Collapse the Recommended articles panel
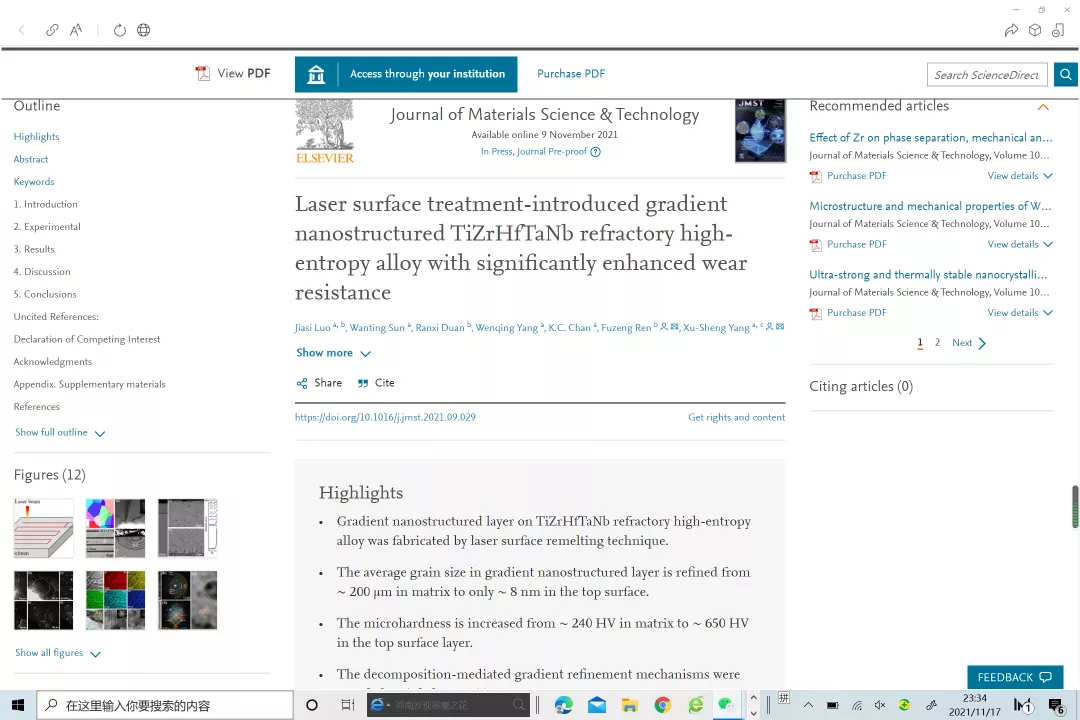This screenshot has width=1080, height=720. tap(1043, 107)
